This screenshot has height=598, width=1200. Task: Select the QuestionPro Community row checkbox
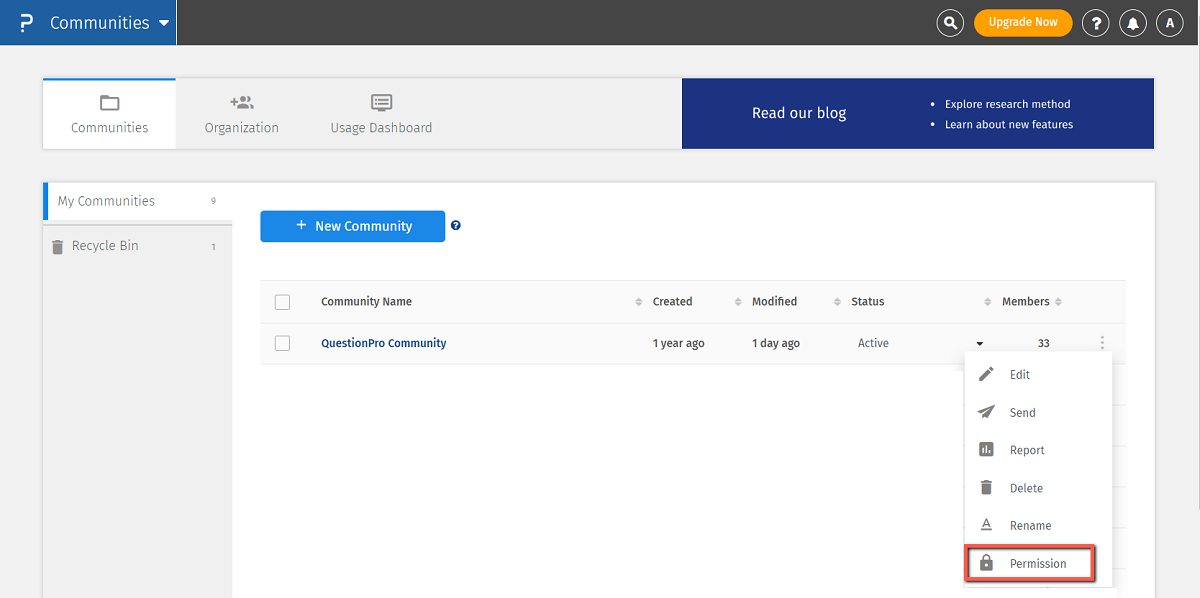tap(282, 343)
